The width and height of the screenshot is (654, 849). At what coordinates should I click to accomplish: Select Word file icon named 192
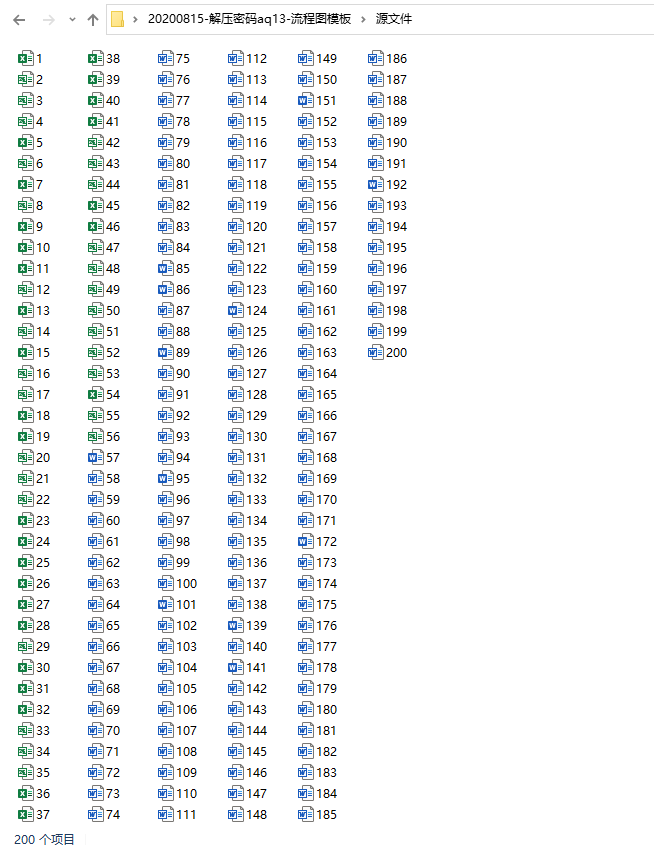click(376, 184)
